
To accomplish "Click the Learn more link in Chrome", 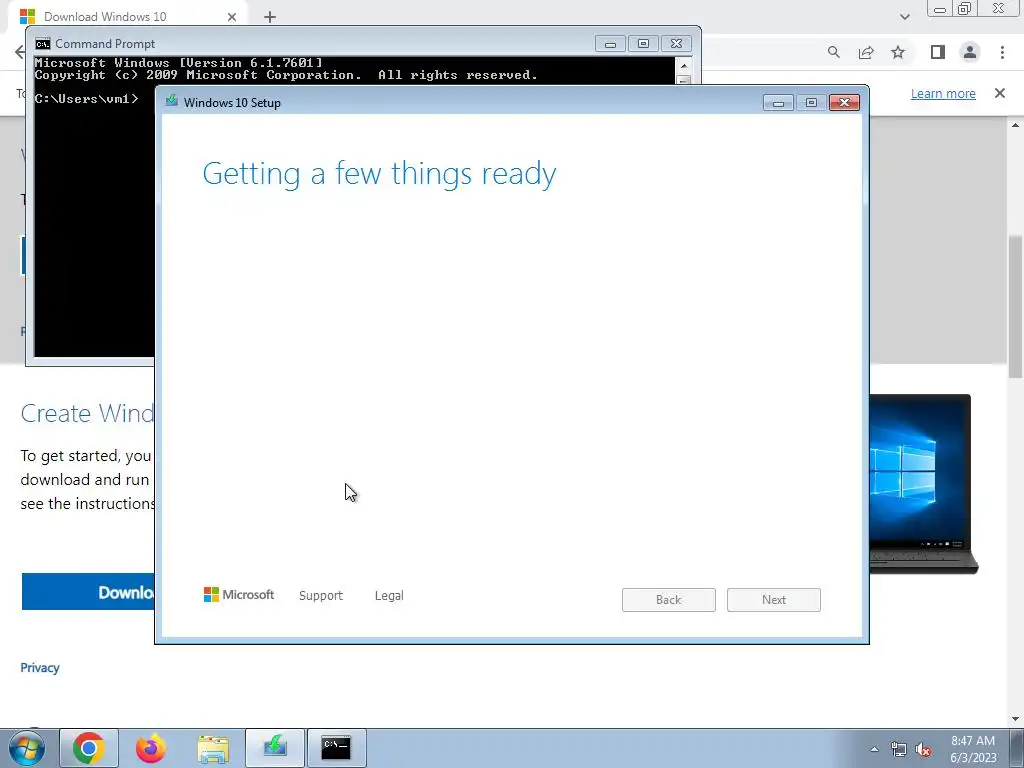I will [x=943, y=93].
